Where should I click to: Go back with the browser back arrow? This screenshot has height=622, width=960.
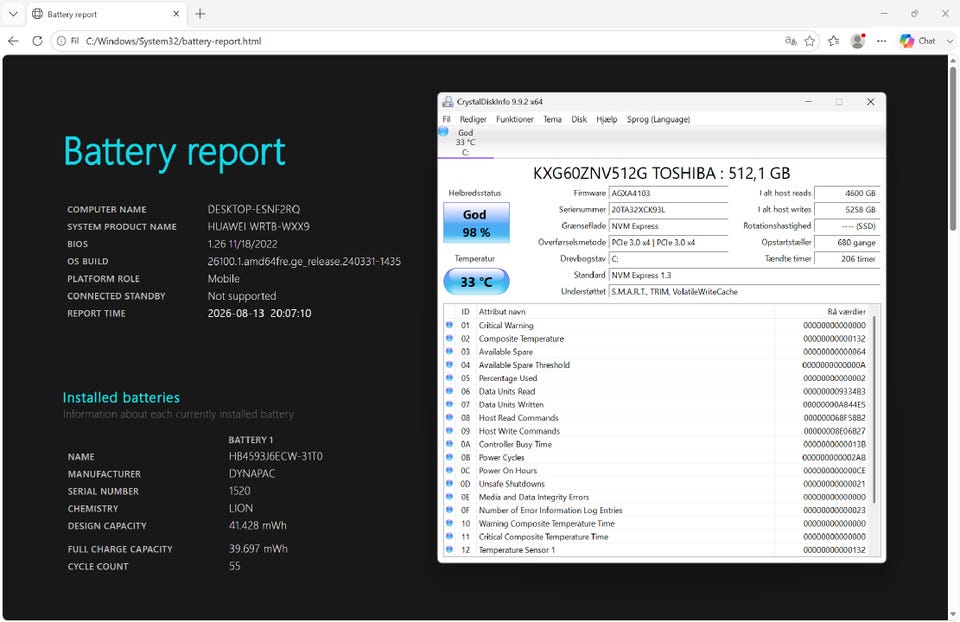(13, 41)
